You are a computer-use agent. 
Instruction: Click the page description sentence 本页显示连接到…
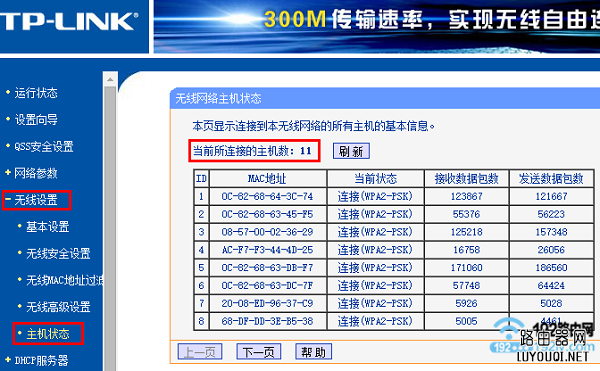(313, 126)
